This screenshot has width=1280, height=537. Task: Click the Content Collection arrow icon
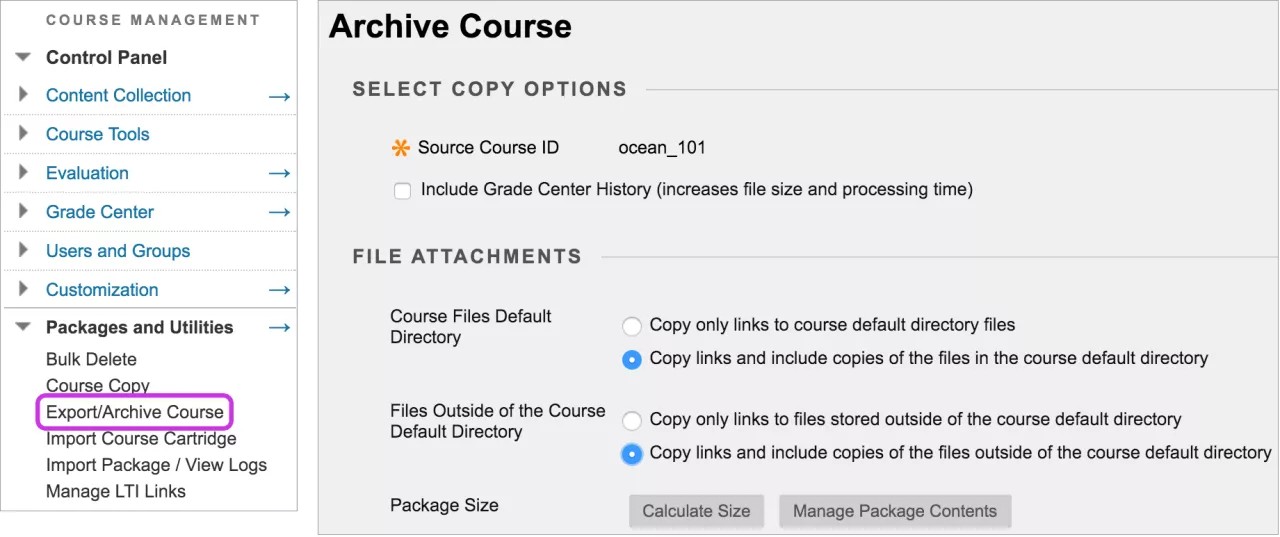coord(279,97)
